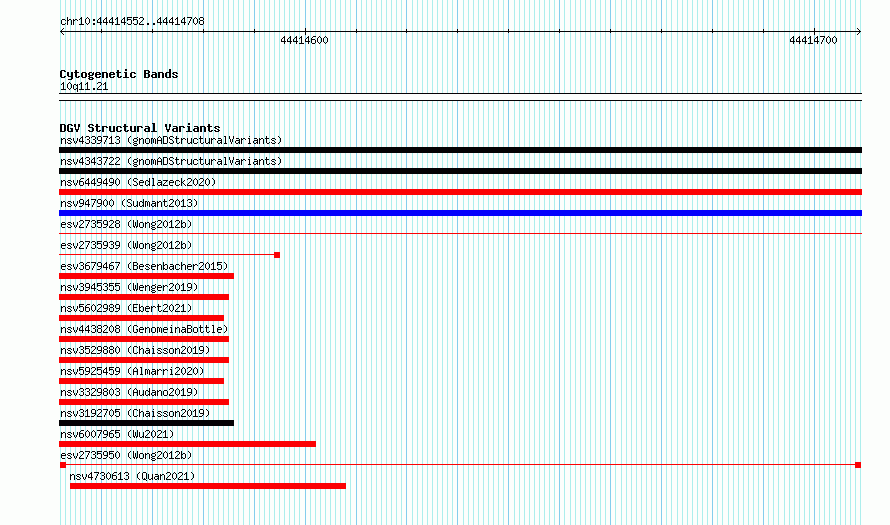Open variant nsv4730613 (Quan2021) label

click(x=132, y=476)
